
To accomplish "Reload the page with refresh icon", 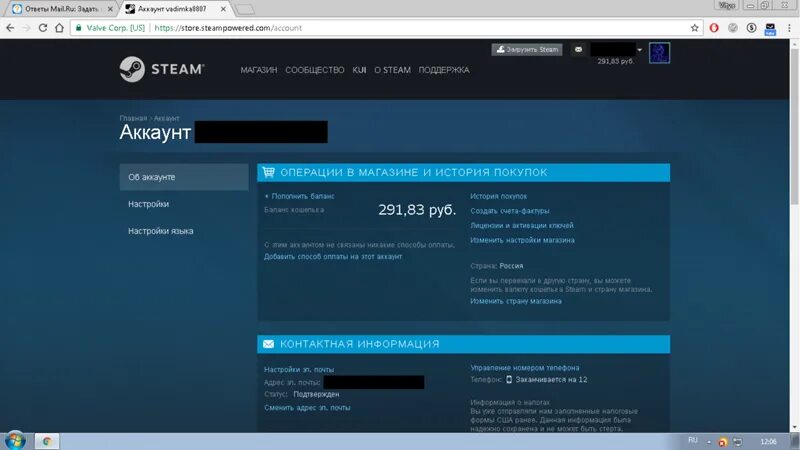I will point(43,28).
